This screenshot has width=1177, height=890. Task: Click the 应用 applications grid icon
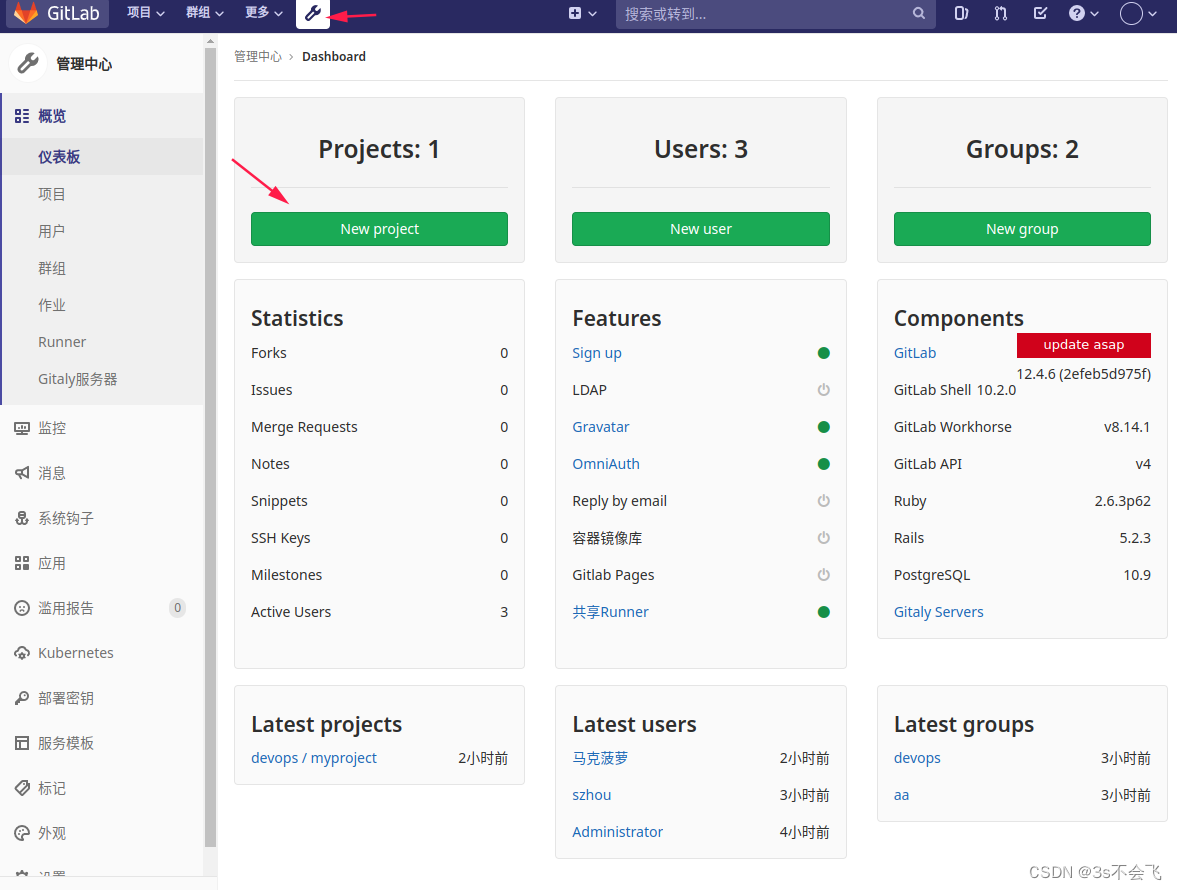click(22, 564)
